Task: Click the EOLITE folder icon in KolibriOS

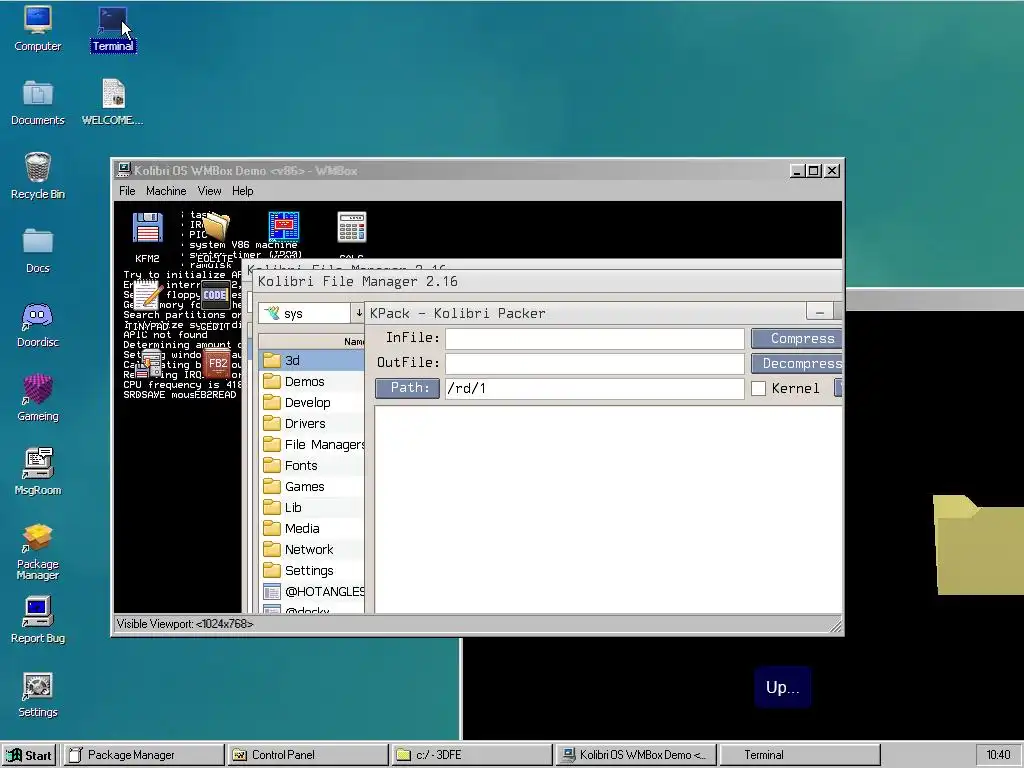Action: pyautogui.click(x=216, y=235)
